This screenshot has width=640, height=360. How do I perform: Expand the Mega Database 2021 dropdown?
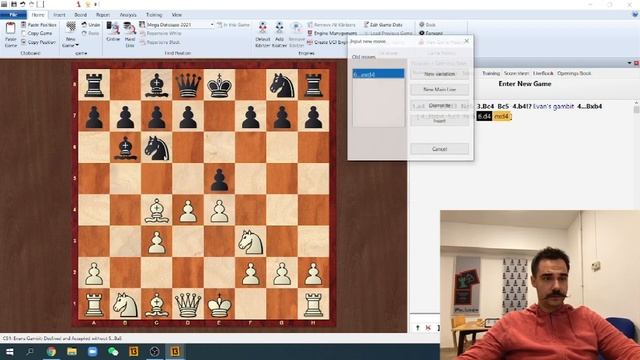point(212,25)
